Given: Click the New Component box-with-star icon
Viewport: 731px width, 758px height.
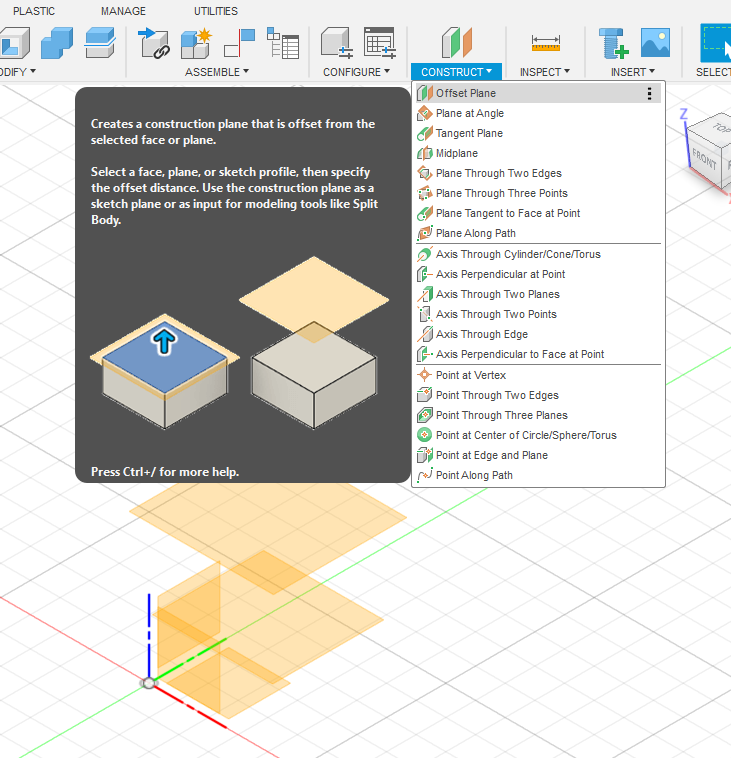Looking at the screenshot, I should pos(195,43).
